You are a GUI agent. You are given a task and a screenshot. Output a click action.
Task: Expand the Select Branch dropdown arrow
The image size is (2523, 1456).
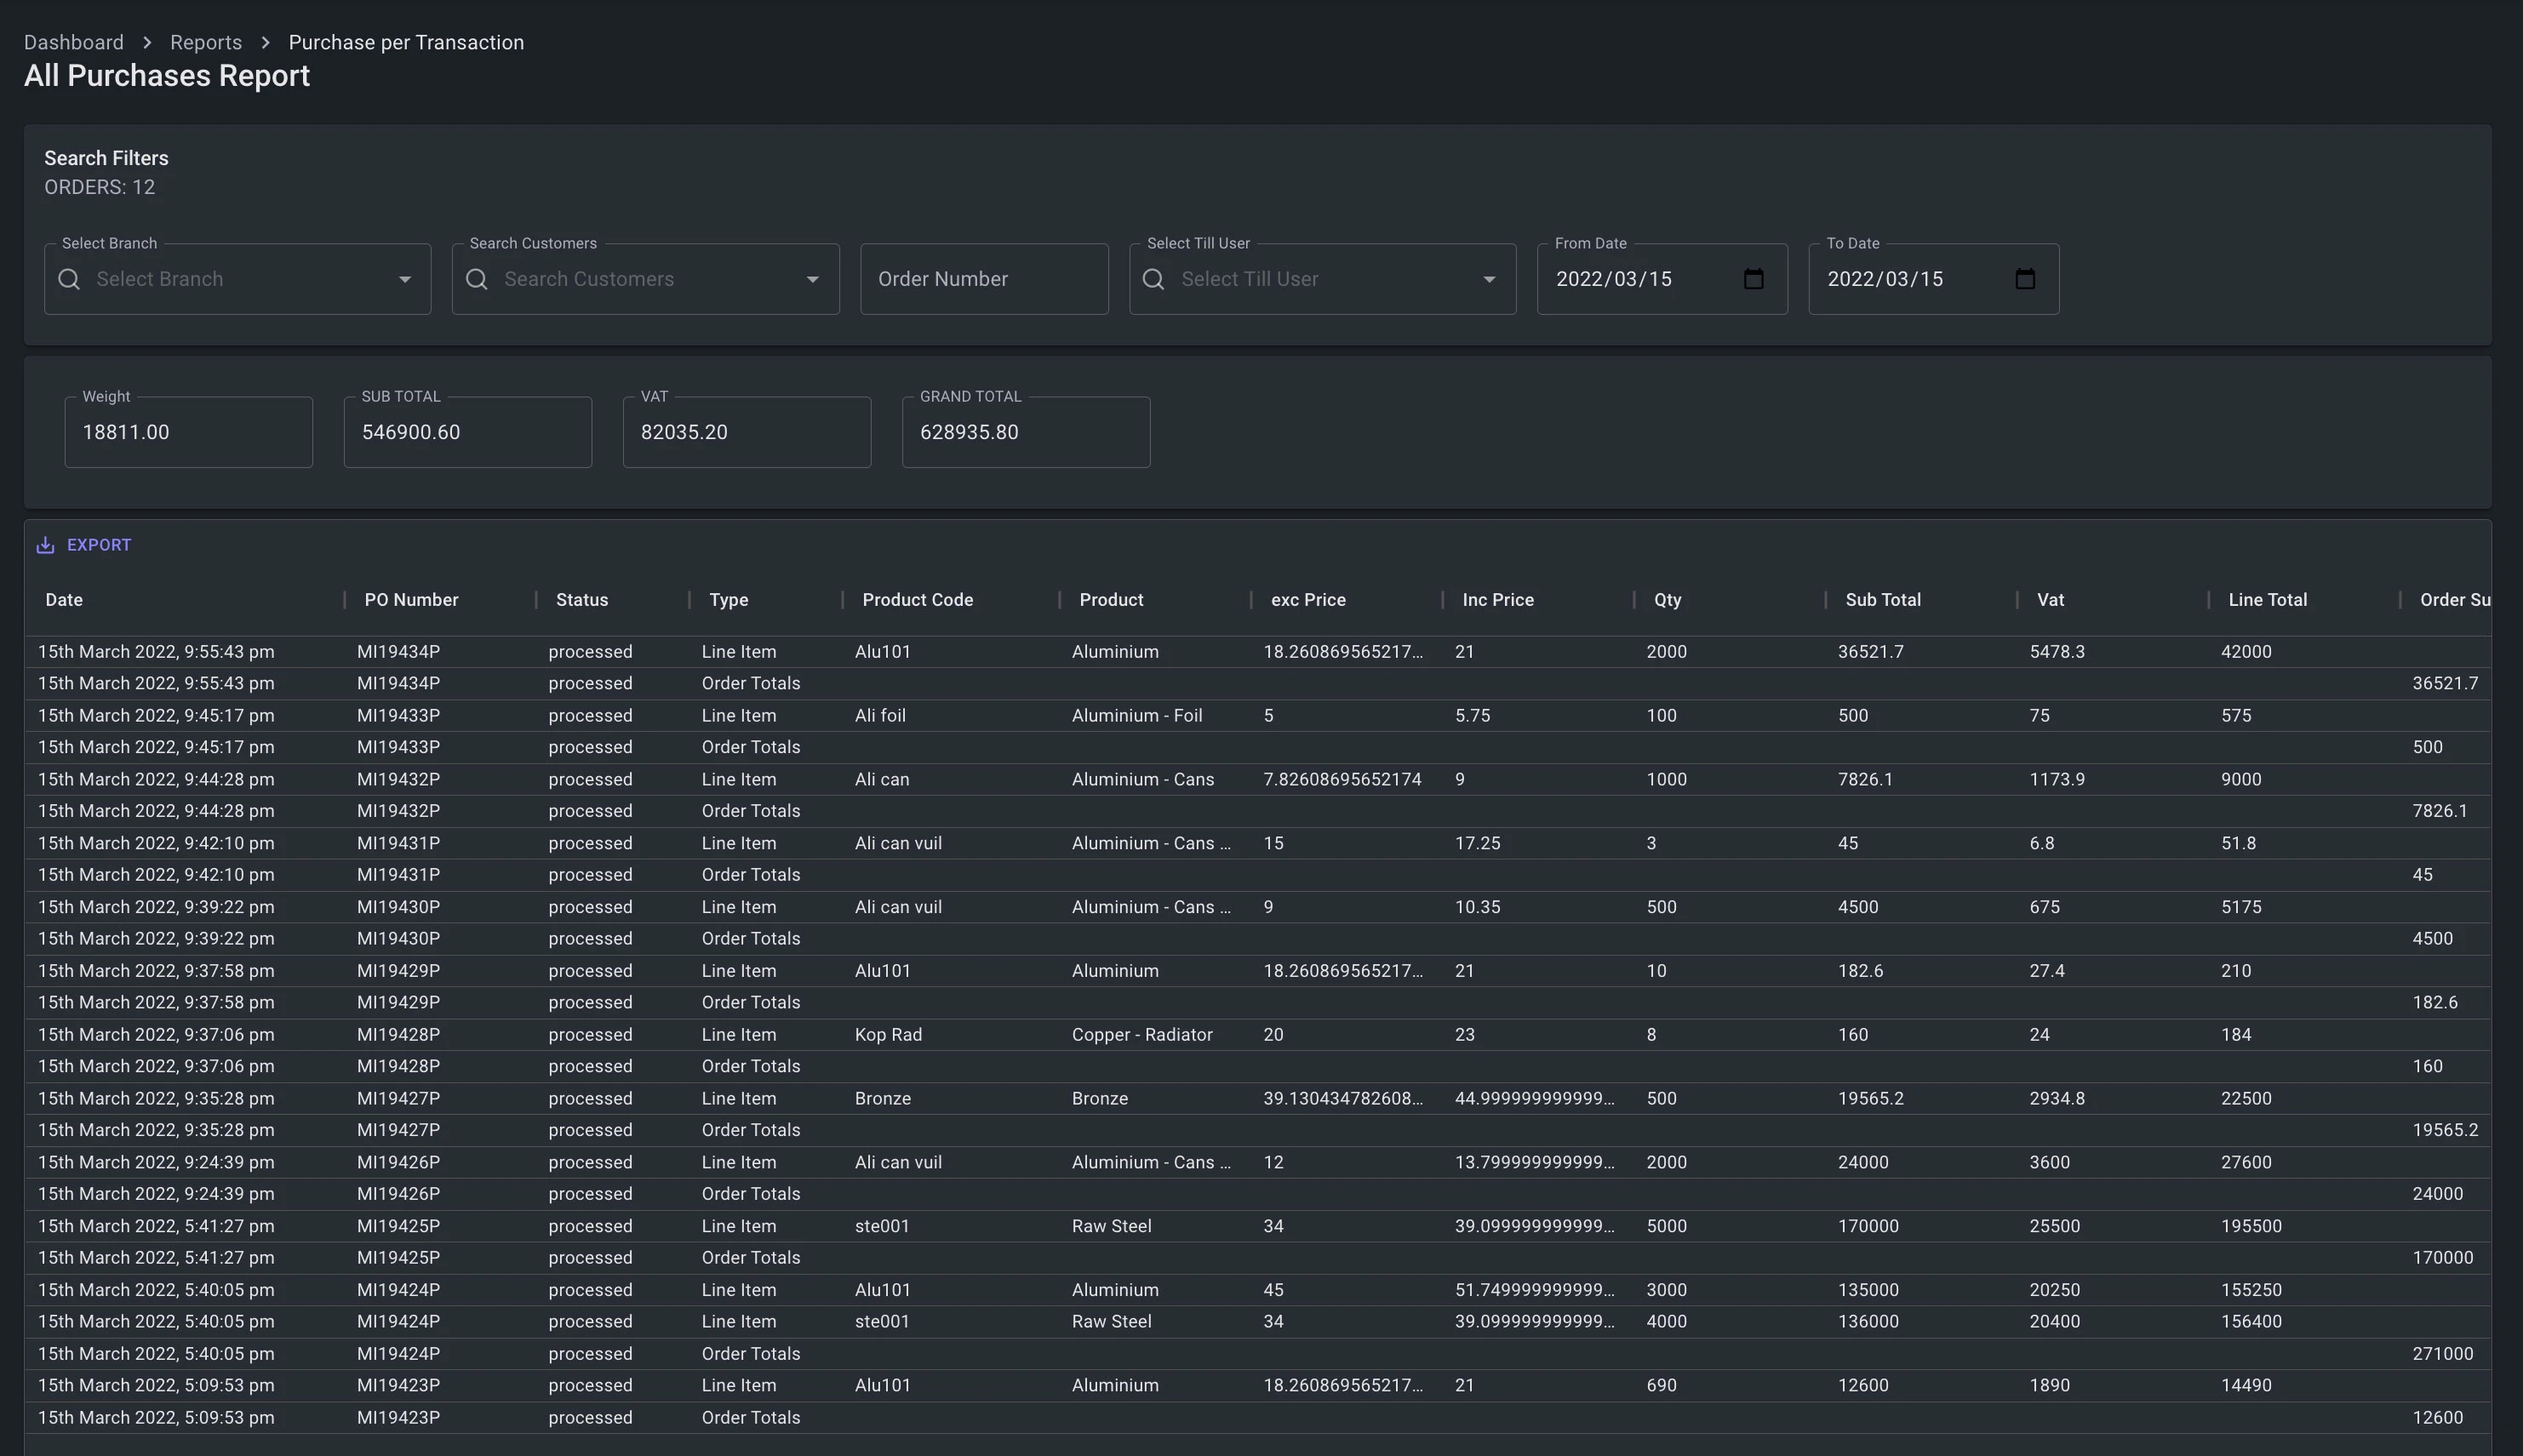coord(405,279)
